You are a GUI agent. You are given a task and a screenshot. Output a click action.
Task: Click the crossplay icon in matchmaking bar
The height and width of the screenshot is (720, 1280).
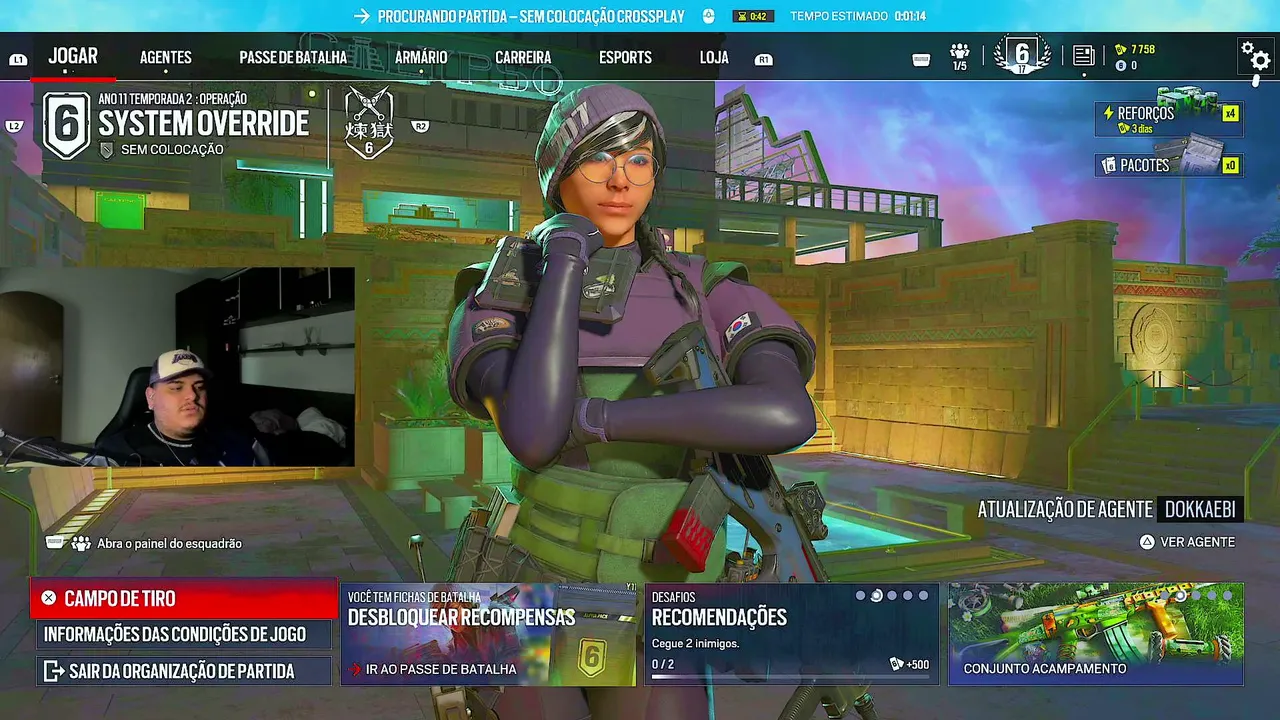pos(708,16)
